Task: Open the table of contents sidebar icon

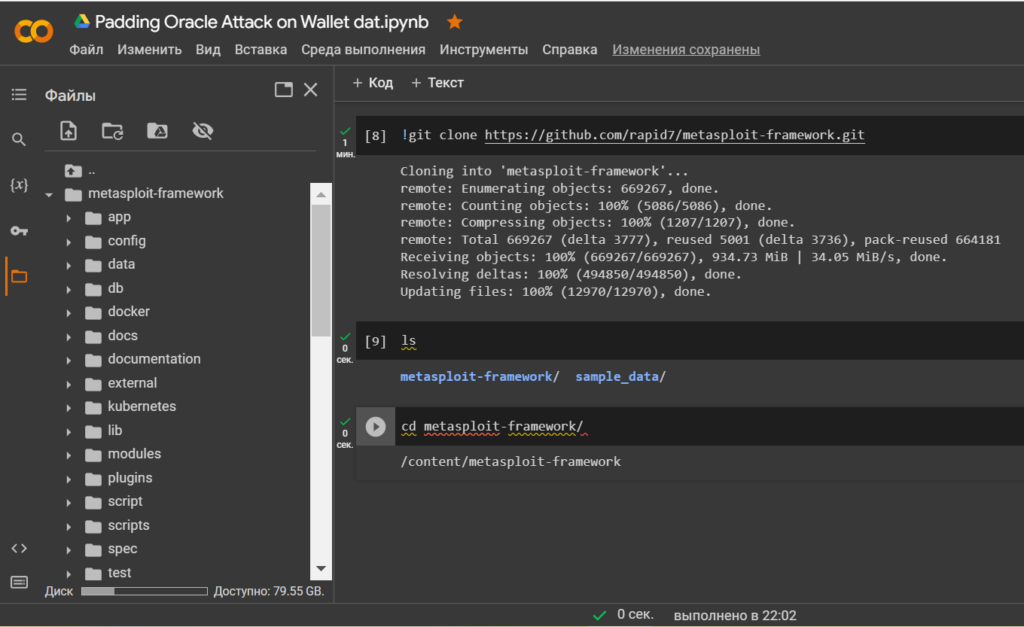Action: point(19,95)
